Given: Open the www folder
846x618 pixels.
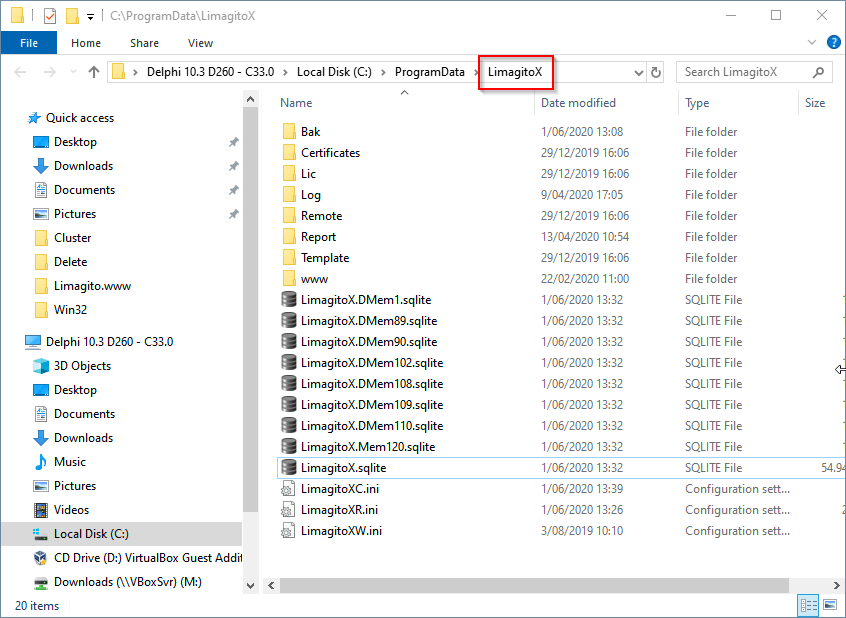Looking at the screenshot, I should point(314,279).
